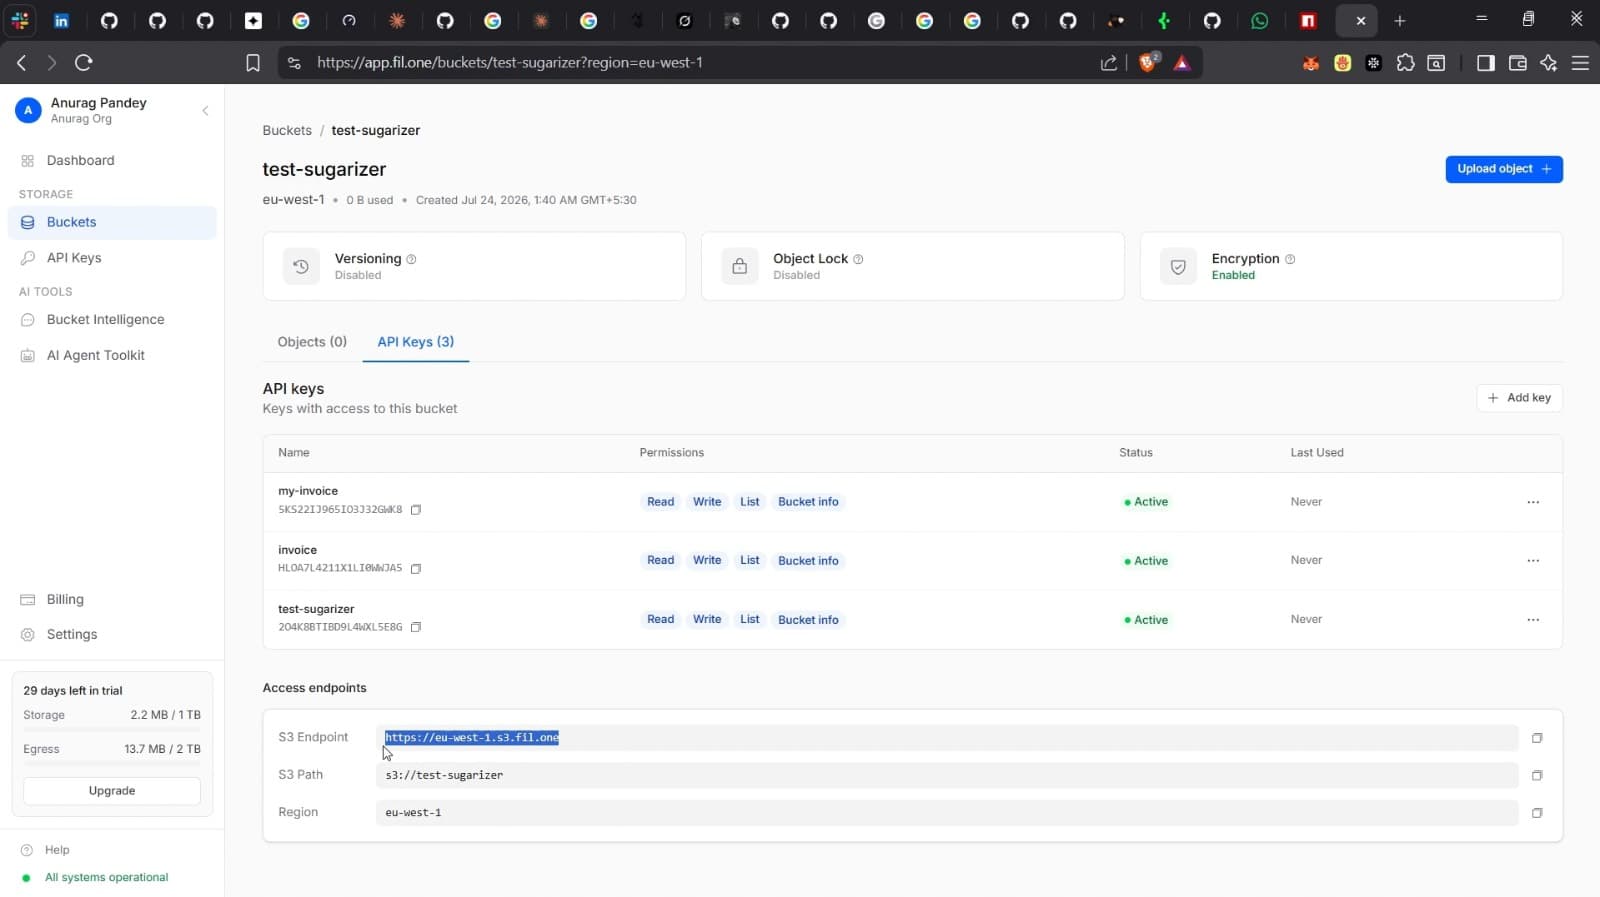1600x897 pixels.
Task: Collapse the sidebar with the chevron
Action: (x=205, y=111)
